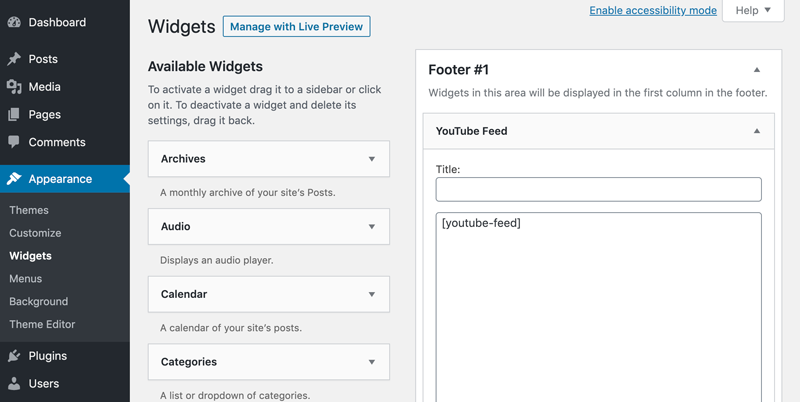800x402 pixels.
Task: Click the Appearance paintbrush icon
Action: point(14,179)
